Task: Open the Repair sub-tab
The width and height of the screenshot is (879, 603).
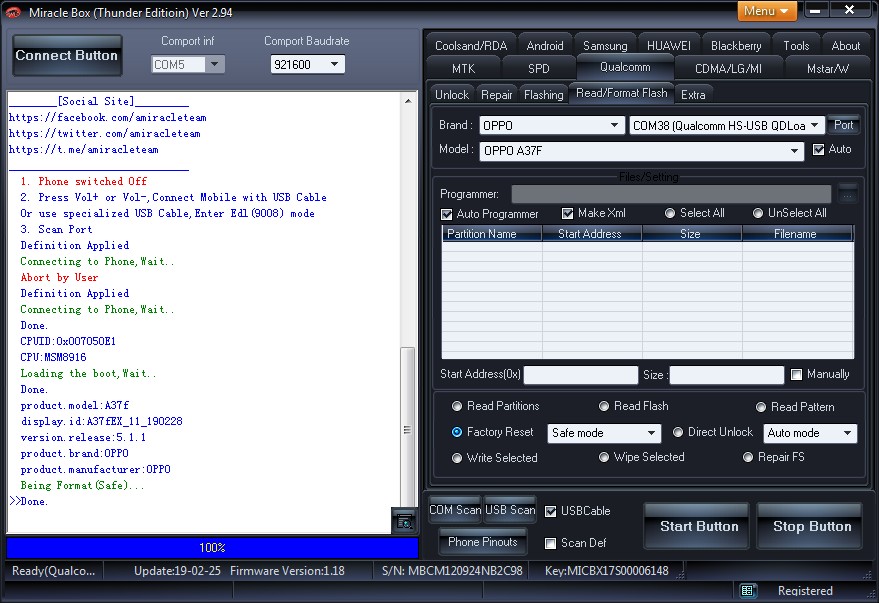Action: 497,95
